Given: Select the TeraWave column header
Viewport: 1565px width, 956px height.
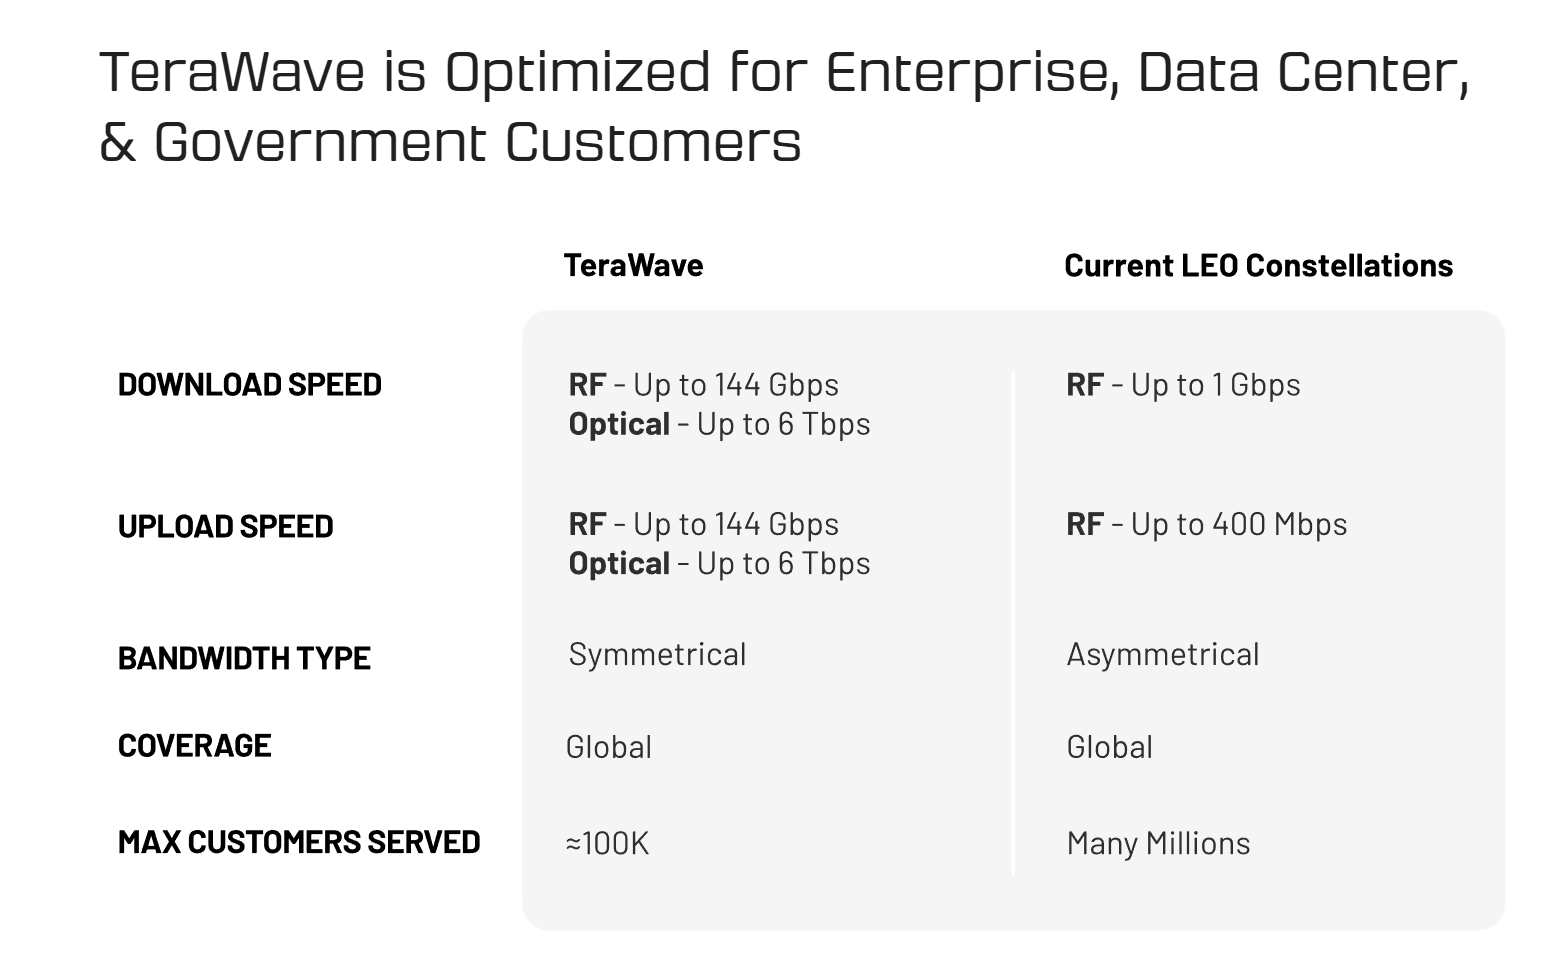Looking at the screenshot, I should (x=633, y=265).
